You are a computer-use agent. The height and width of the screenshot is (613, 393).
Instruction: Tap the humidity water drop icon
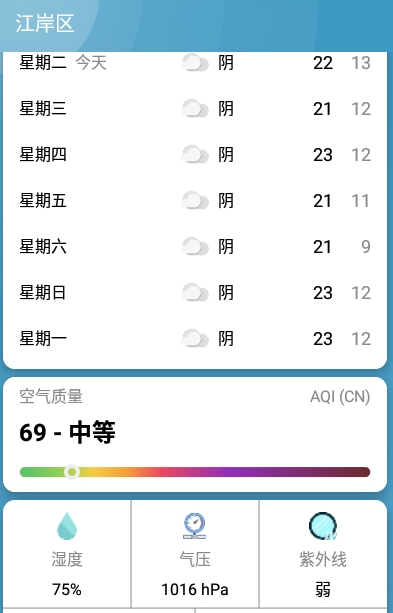coord(67,526)
